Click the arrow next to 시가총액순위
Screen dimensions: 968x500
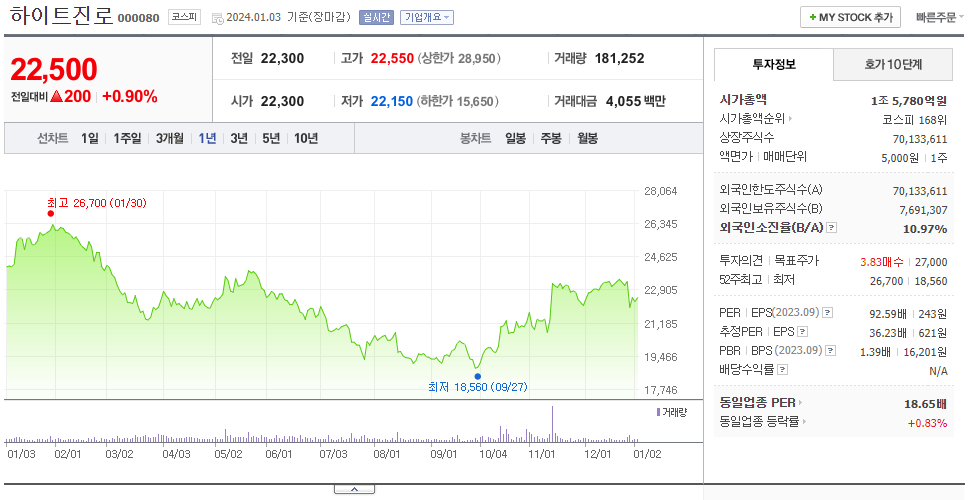click(x=790, y=119)
